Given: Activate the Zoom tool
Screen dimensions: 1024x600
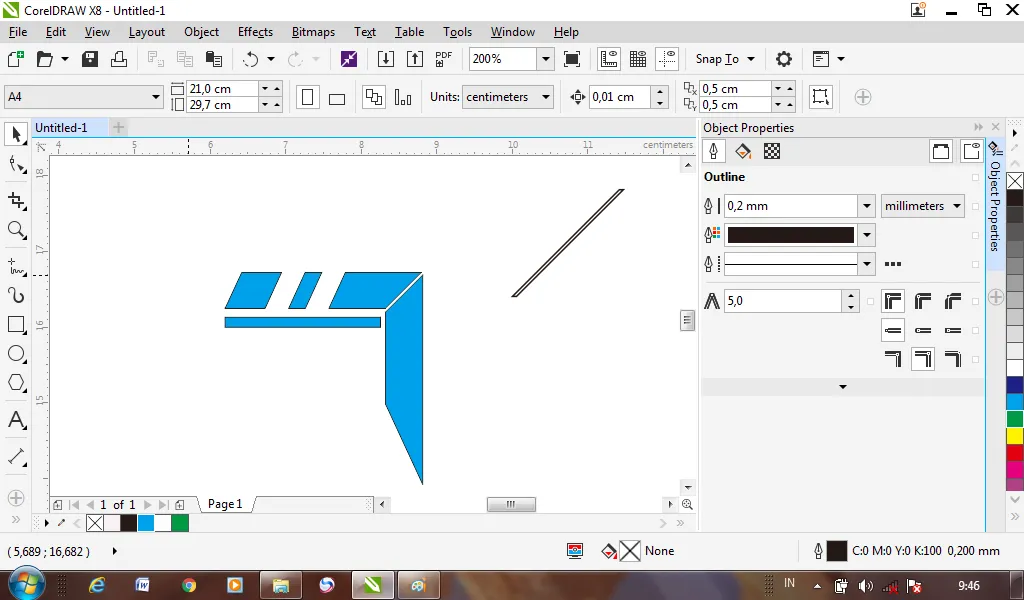Looking at the screenshot, I should pos(16,230).
